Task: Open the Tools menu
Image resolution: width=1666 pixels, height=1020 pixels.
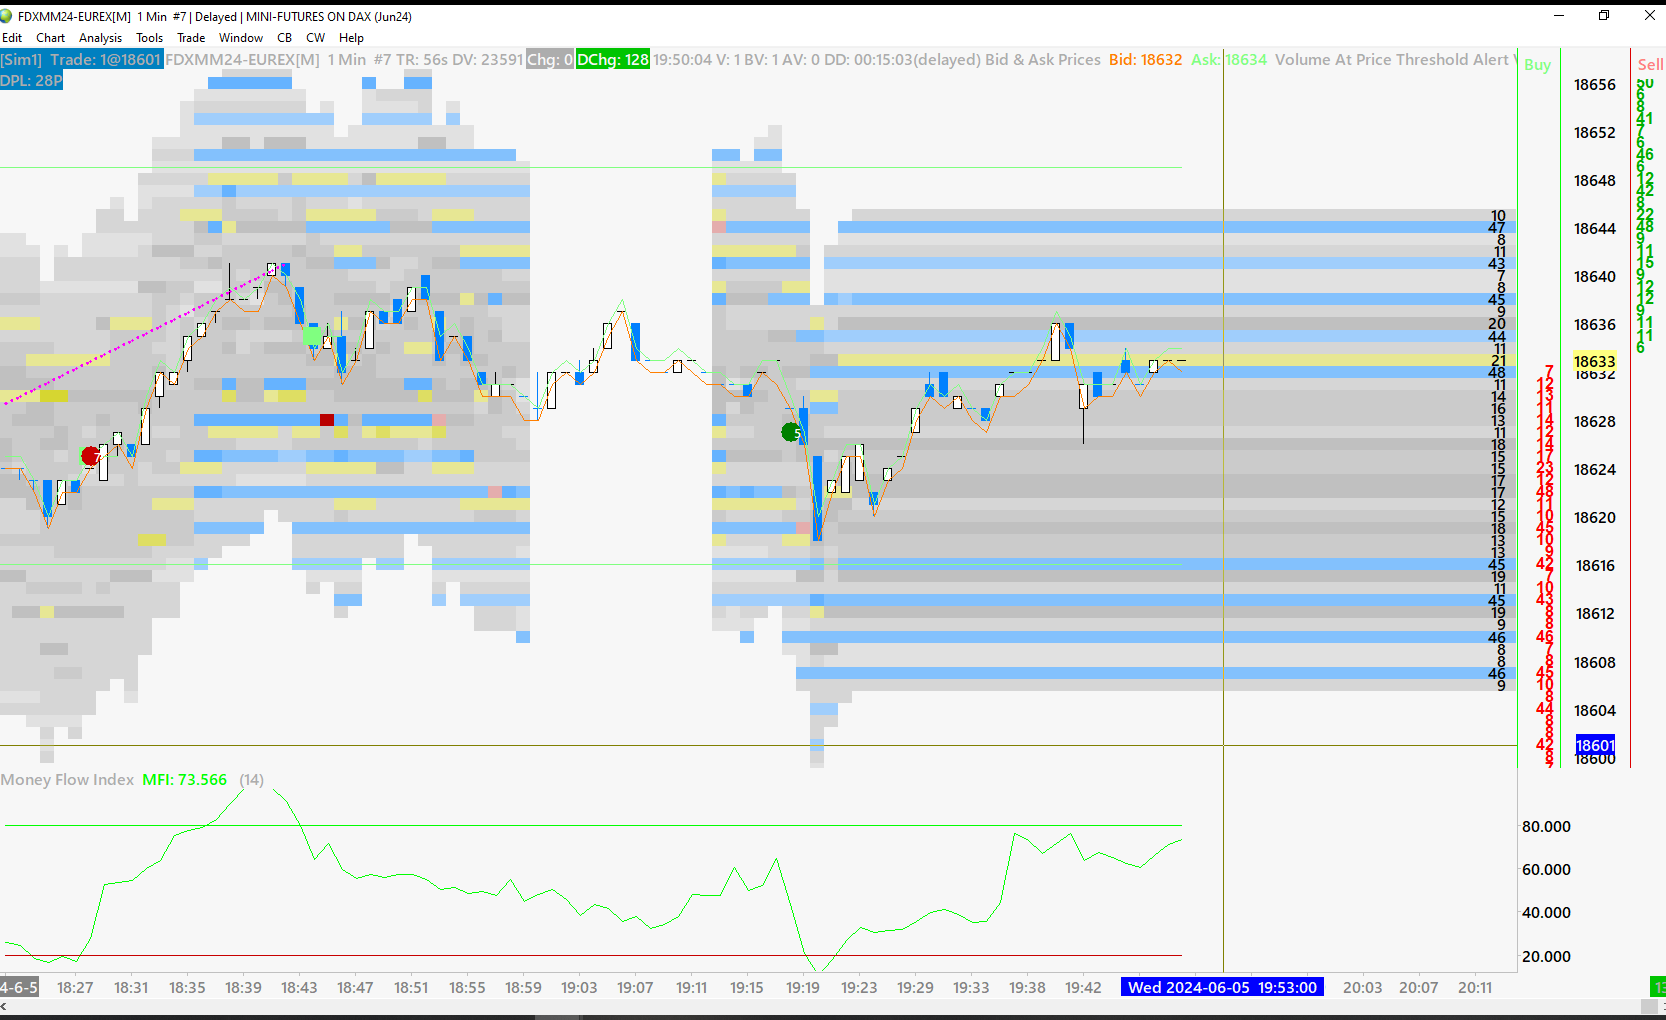Action: 149,38
